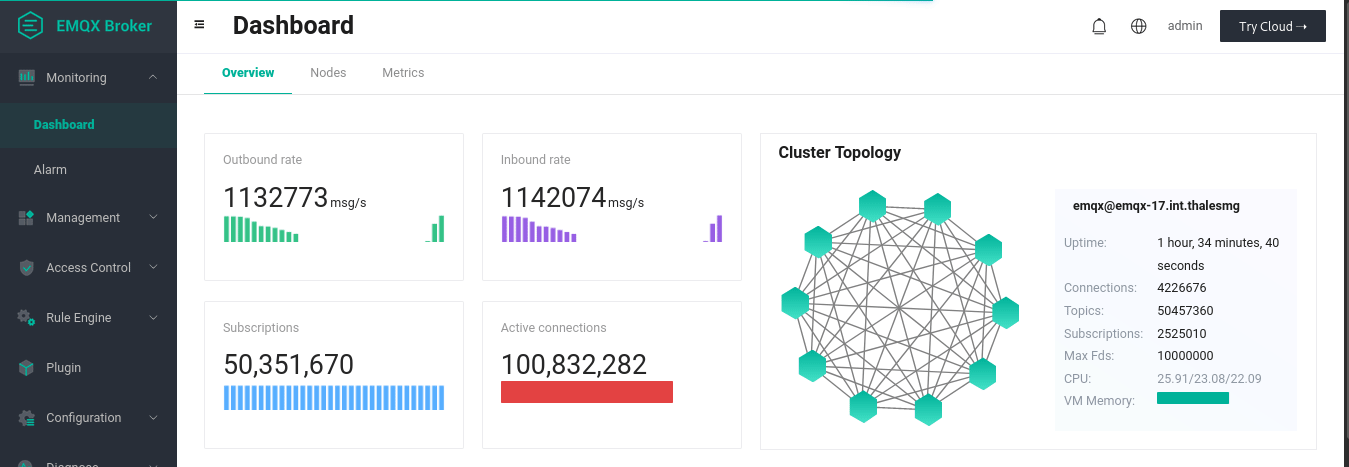Open the notification bell alerts

pyautogui.click(x=1099, y=27)
